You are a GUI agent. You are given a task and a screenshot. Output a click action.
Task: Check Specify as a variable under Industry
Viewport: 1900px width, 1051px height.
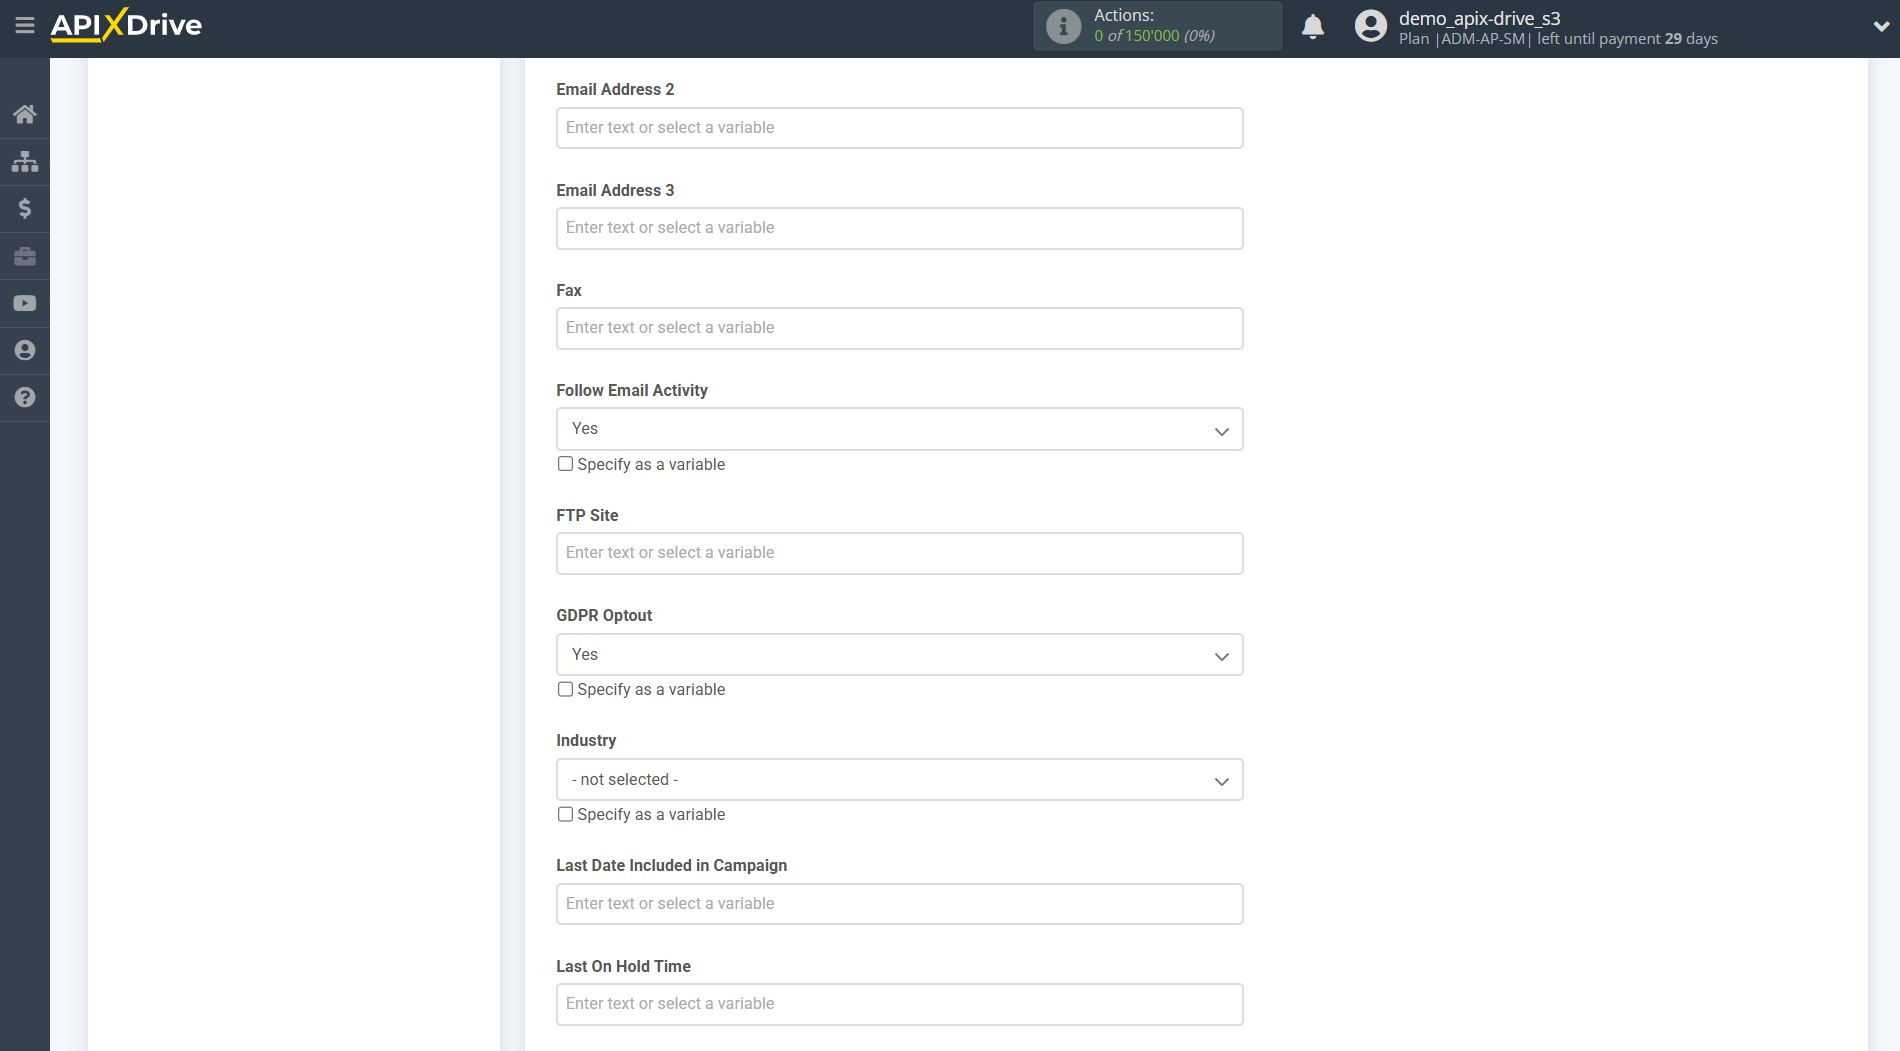[565, 814]
